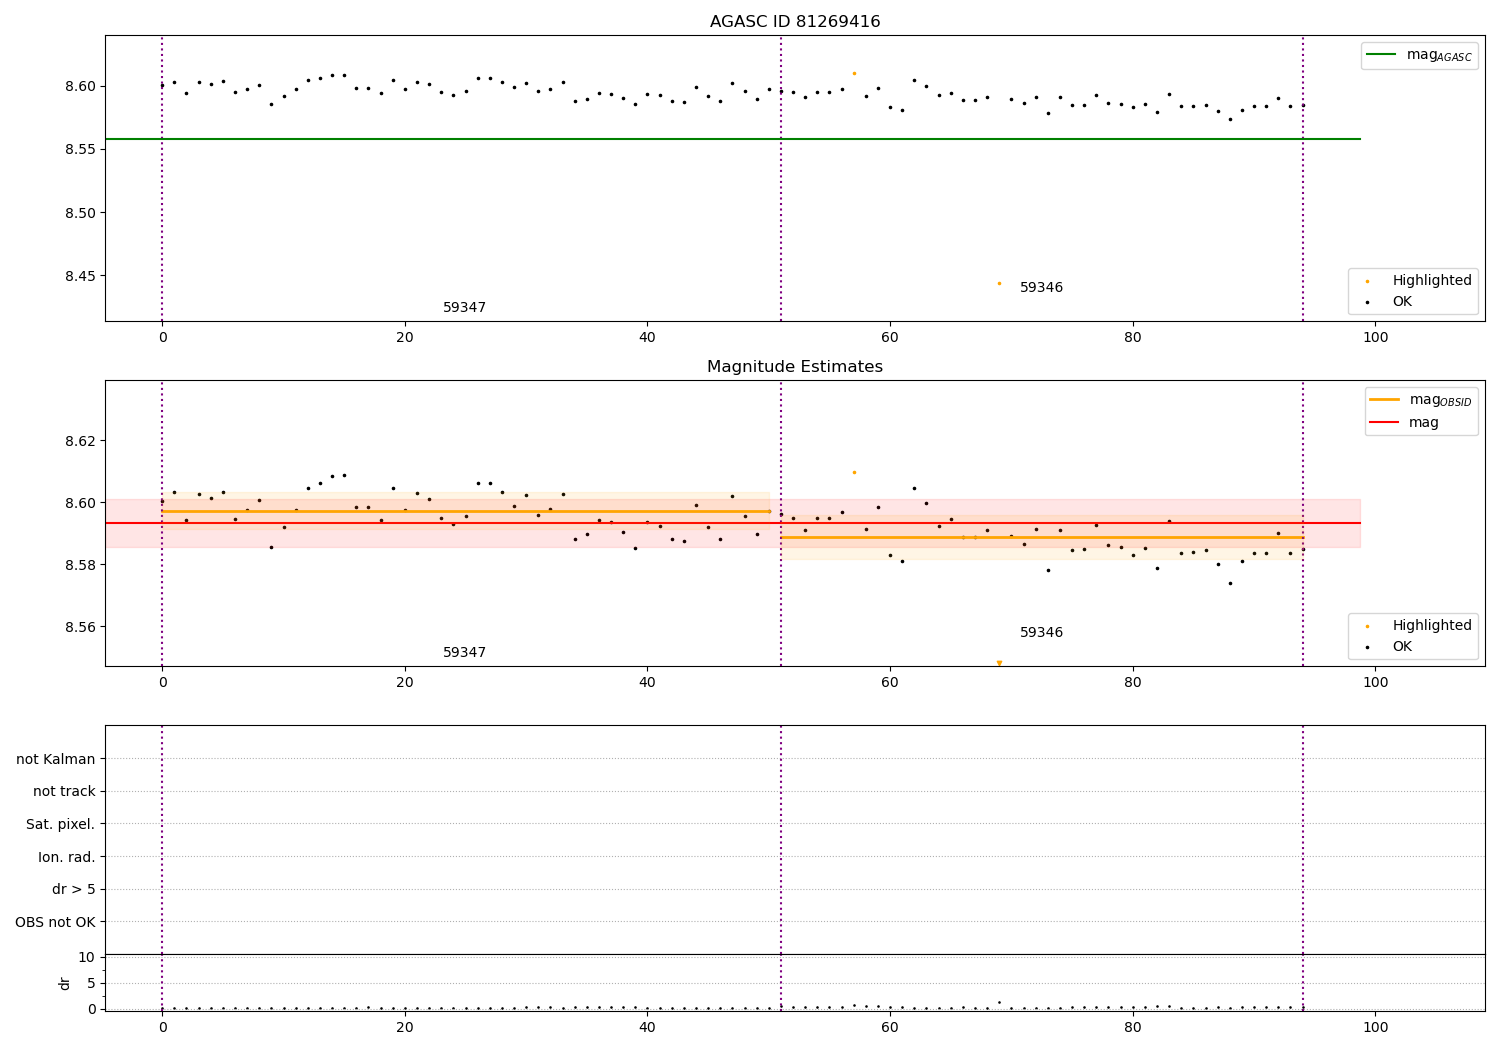Click 'Highlighted' in the Magnitude Estimates legend
The image size is (1500, 1050).
click(1432, 626)
